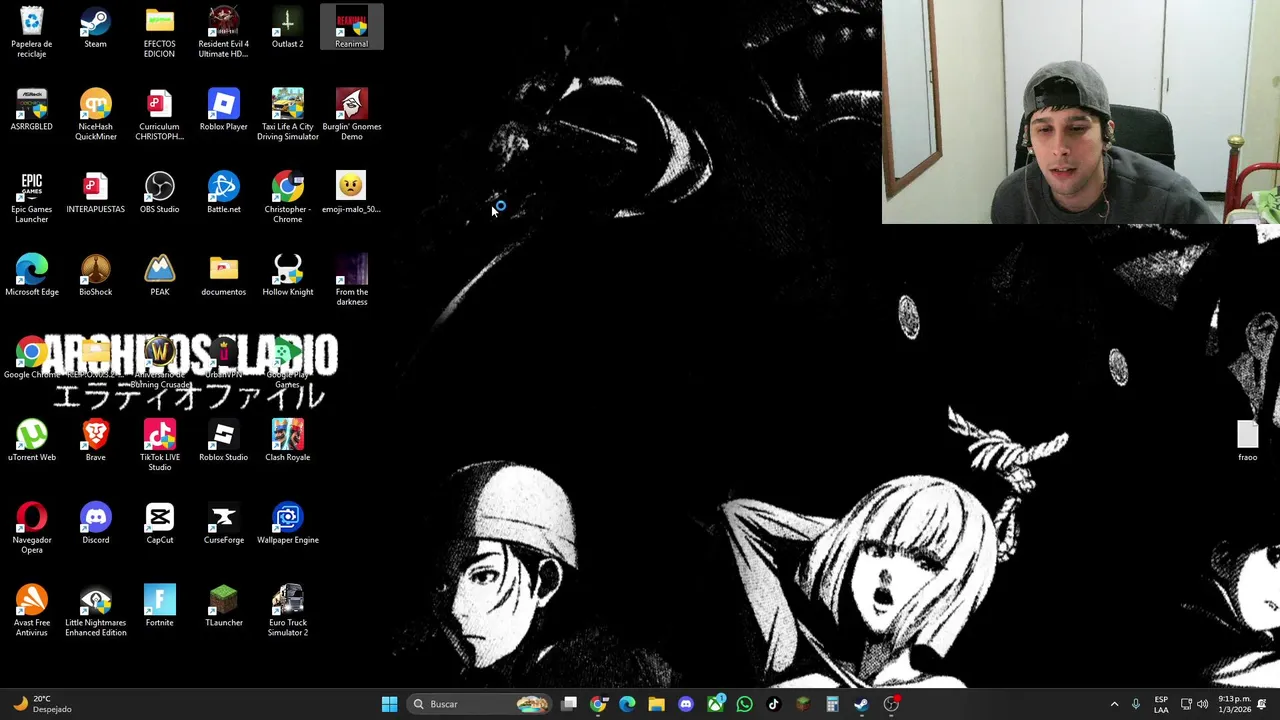The image size is (1280, 720).
Task: Select Taxi Life A City Driving Simulator icon
Action: [287, 115]
